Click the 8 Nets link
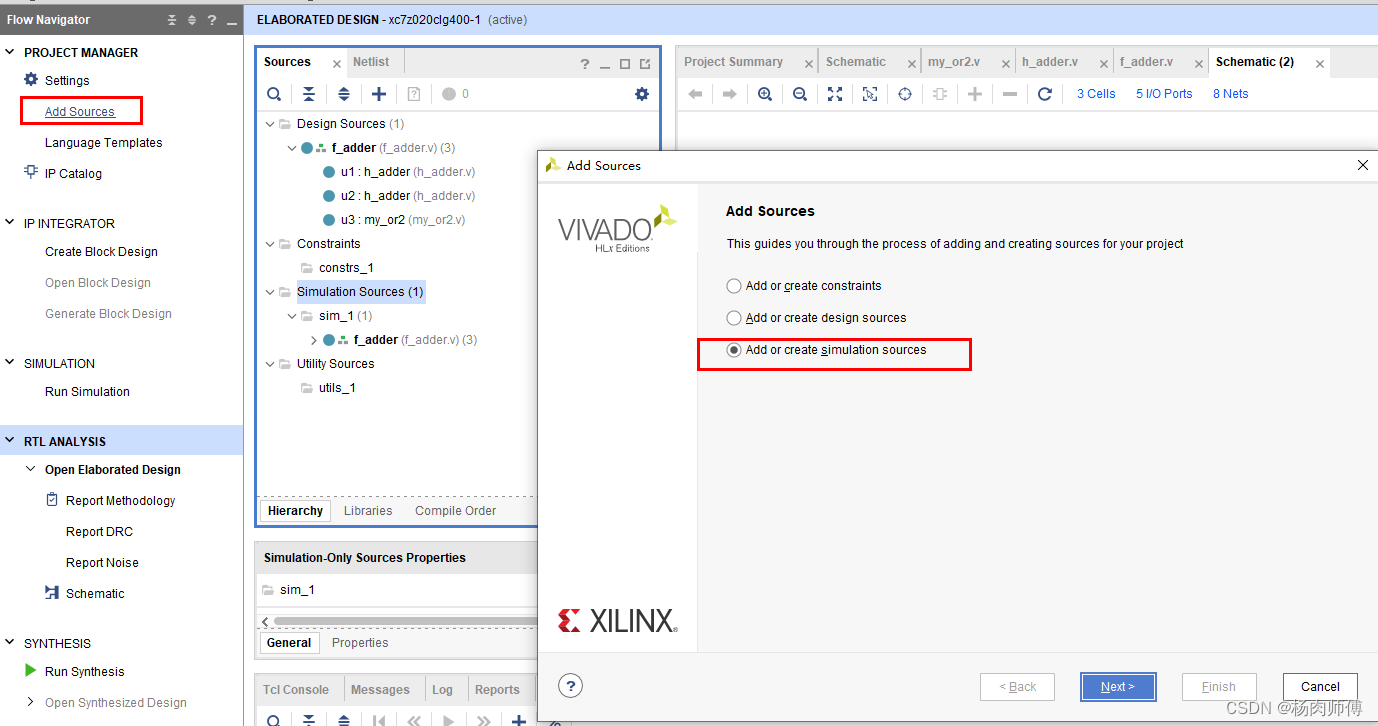 [1231, 94]
